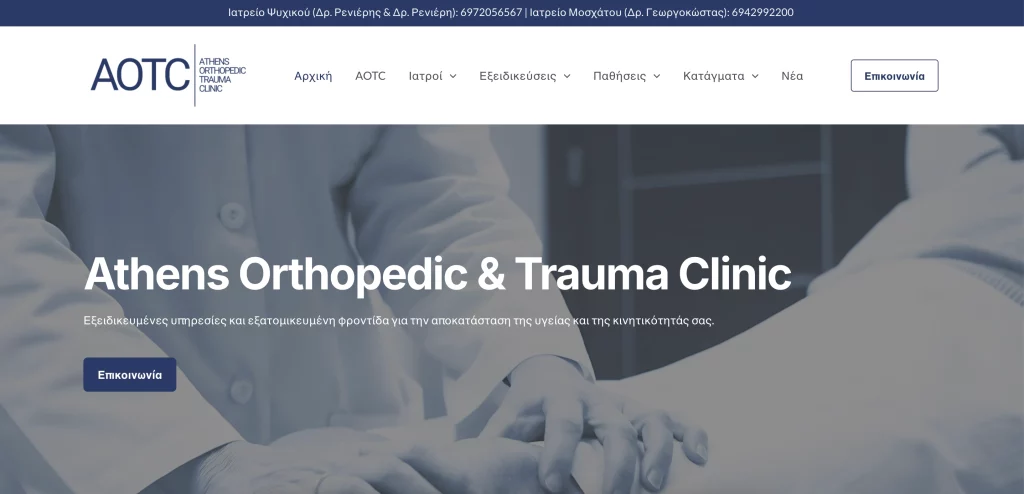1024x494 pixels.
Task: Click the outlined Επικοινωνία header button
Action: (x=894, y=76)
